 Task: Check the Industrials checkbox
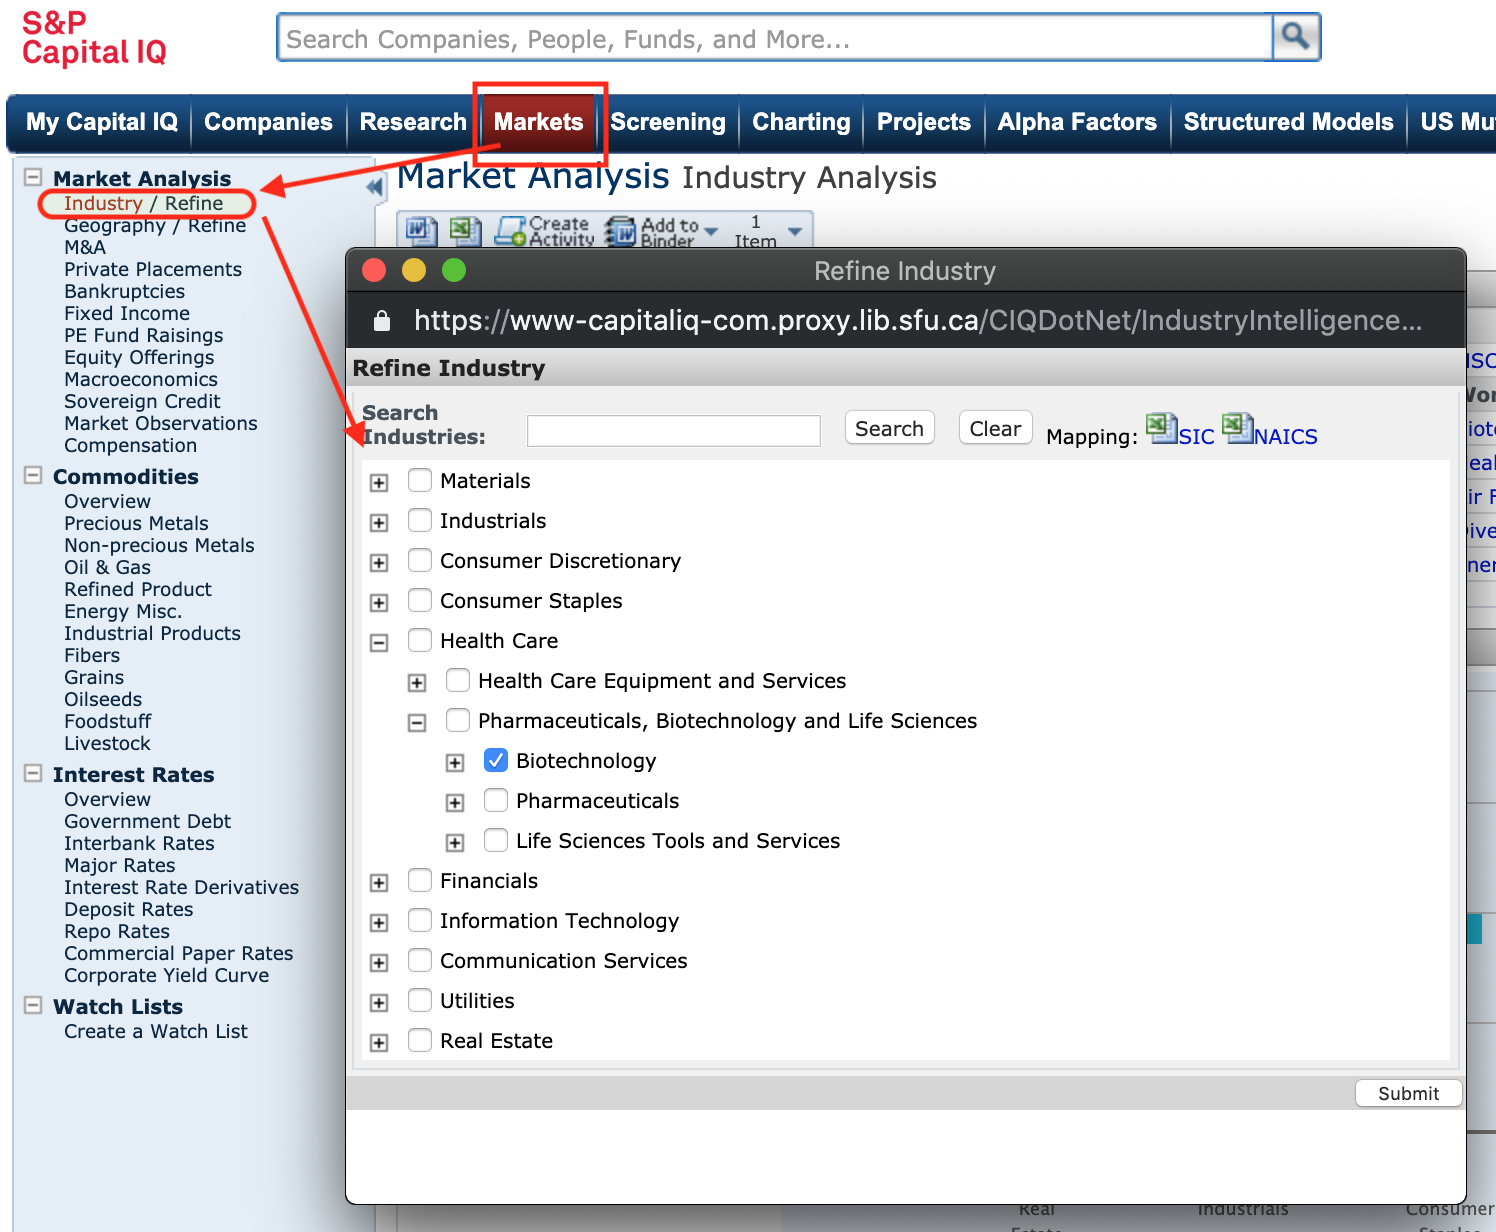(x=420, y=520)
